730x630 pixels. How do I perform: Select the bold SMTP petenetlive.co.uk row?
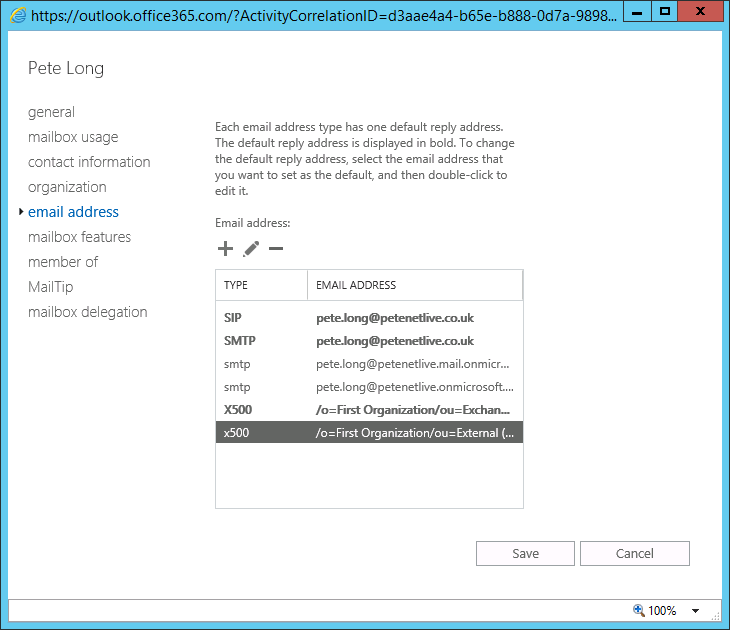[369, 341]
